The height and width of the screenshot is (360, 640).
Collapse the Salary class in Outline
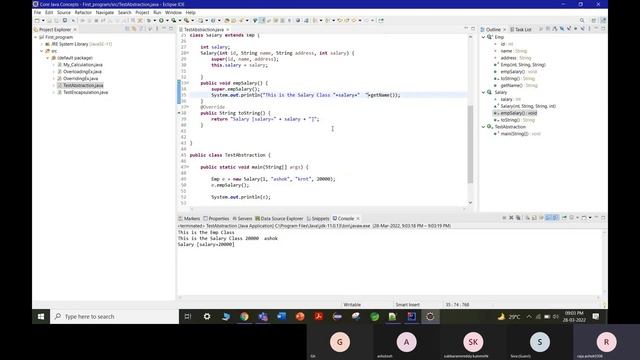pyautogui.click(x=484, y=93)
